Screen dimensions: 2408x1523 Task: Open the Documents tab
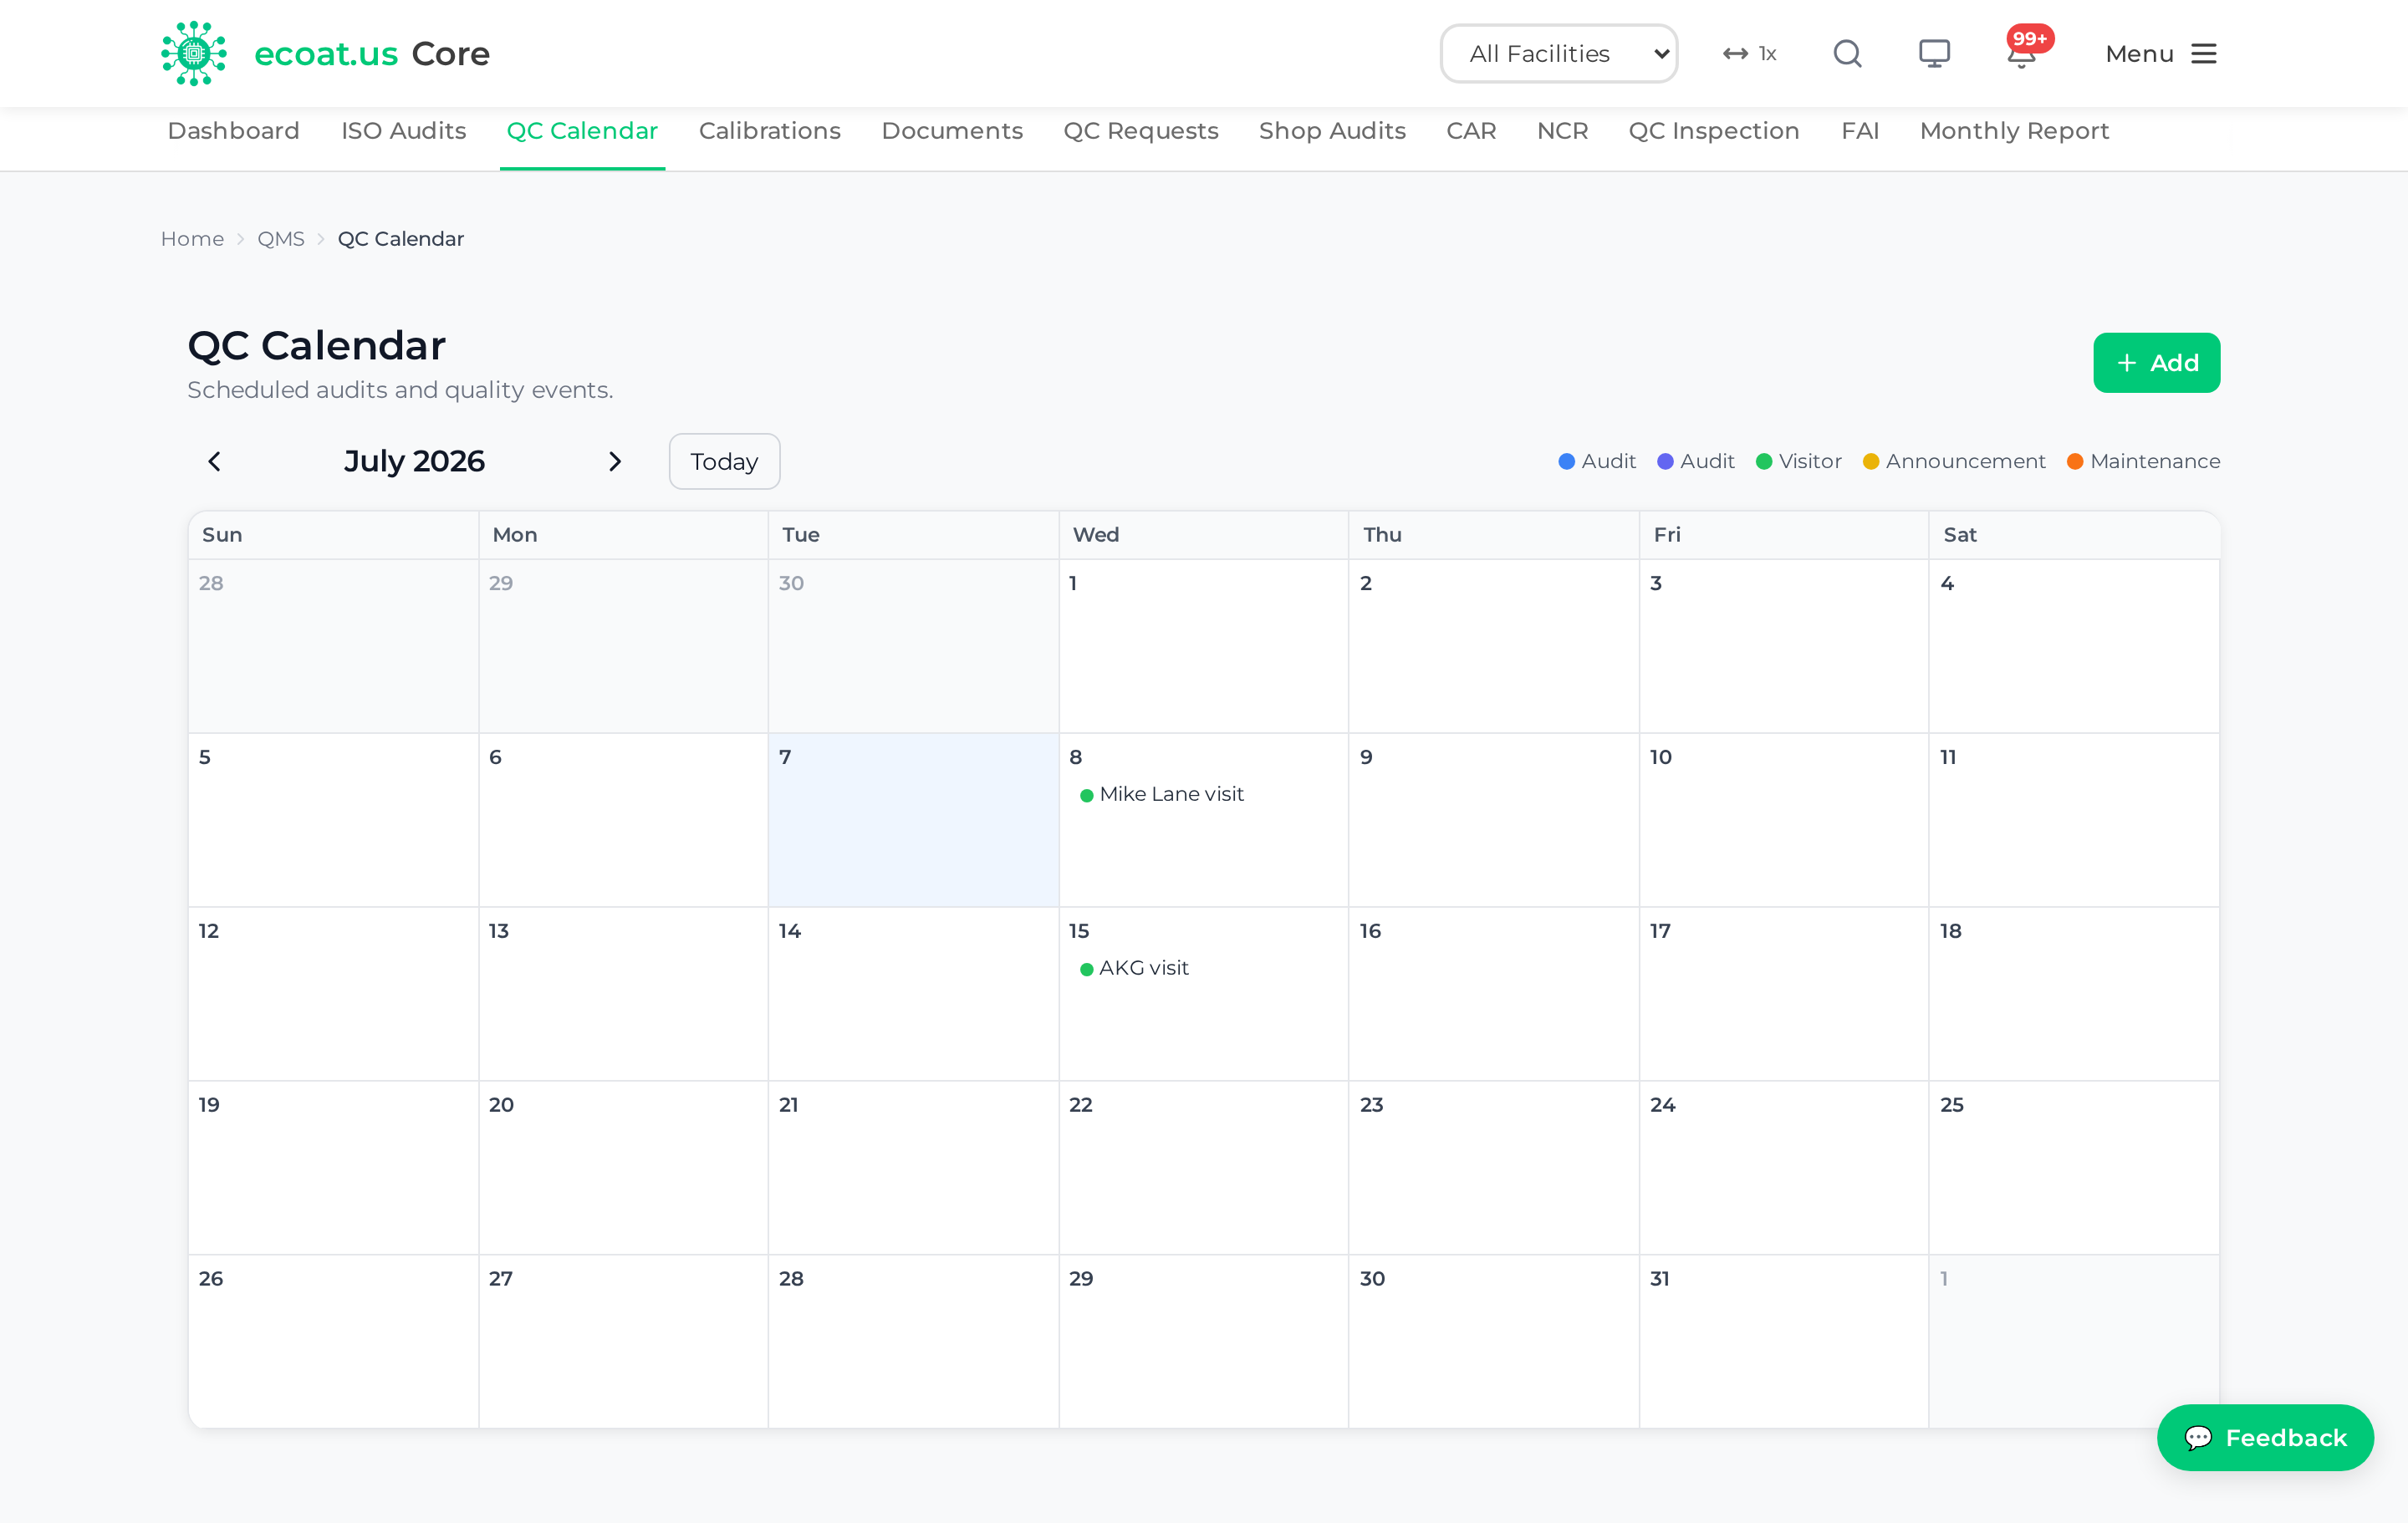(x=952, y=131)
